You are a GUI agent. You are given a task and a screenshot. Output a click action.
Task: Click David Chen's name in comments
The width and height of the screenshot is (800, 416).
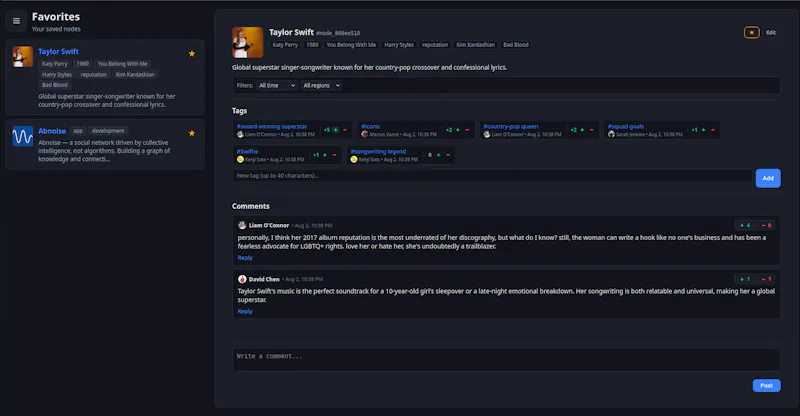point(264,279)
